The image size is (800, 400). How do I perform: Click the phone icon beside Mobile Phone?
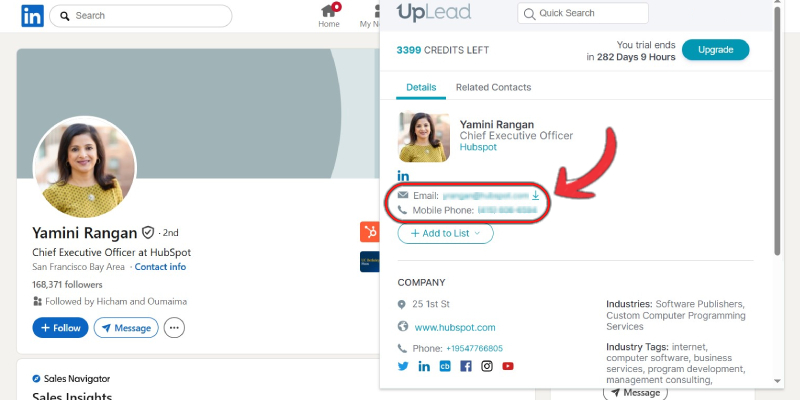(403, 210)
